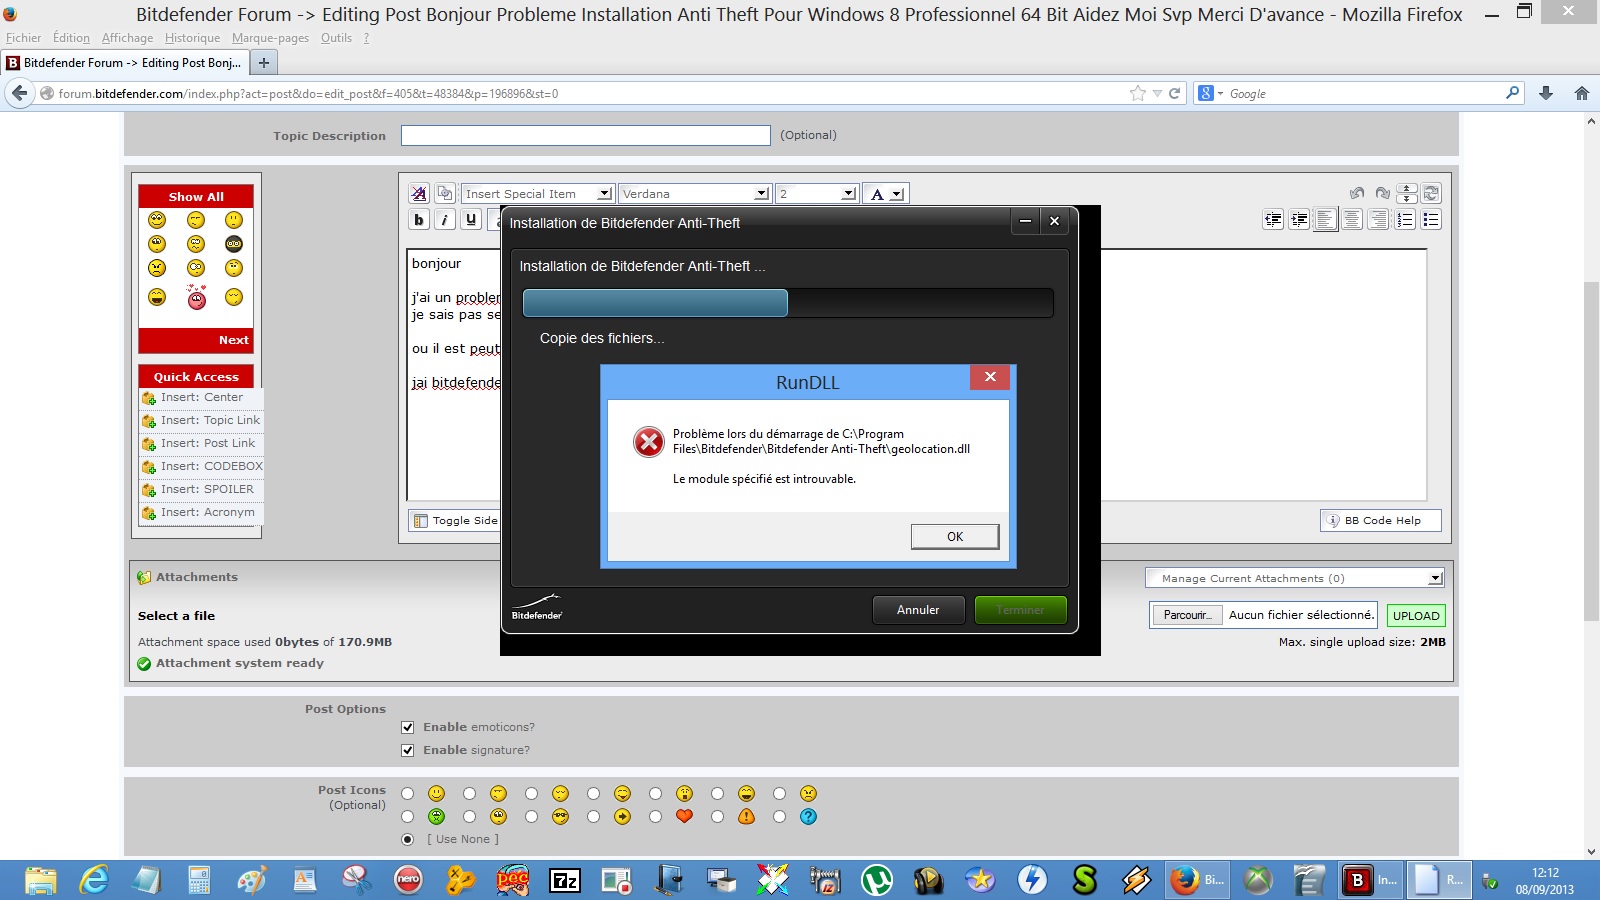Open a new Firefox tab
The height and width of the screenshot is (900, 1600).
(x=264, y=62)
